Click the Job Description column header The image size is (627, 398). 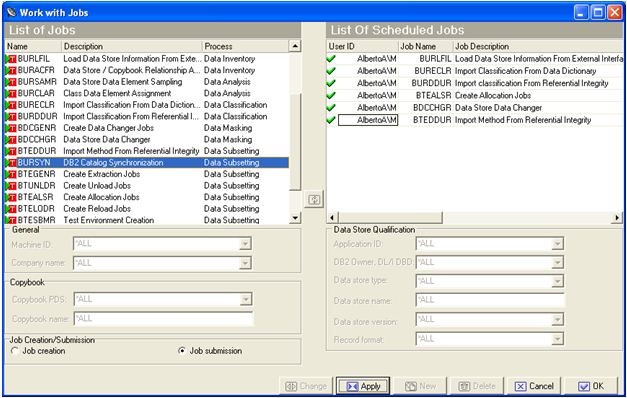point(538,46)
